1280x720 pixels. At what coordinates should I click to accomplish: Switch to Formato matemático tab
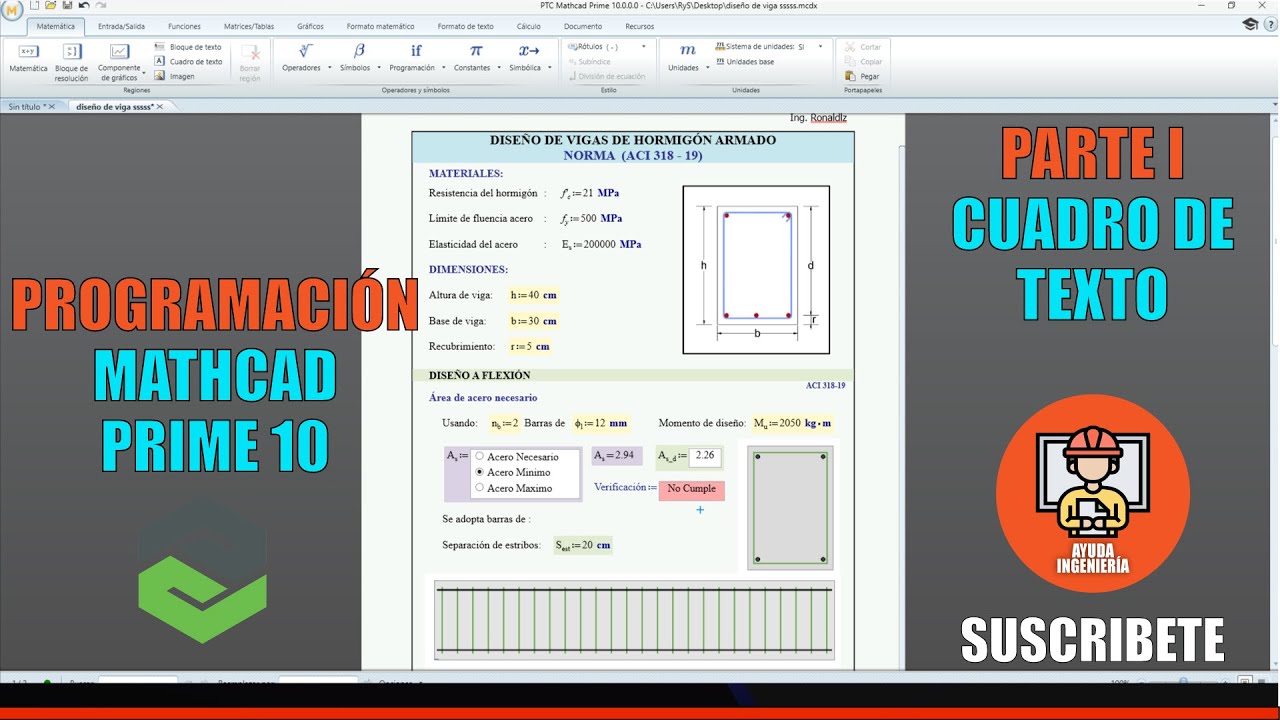click(x=380, y=27)
